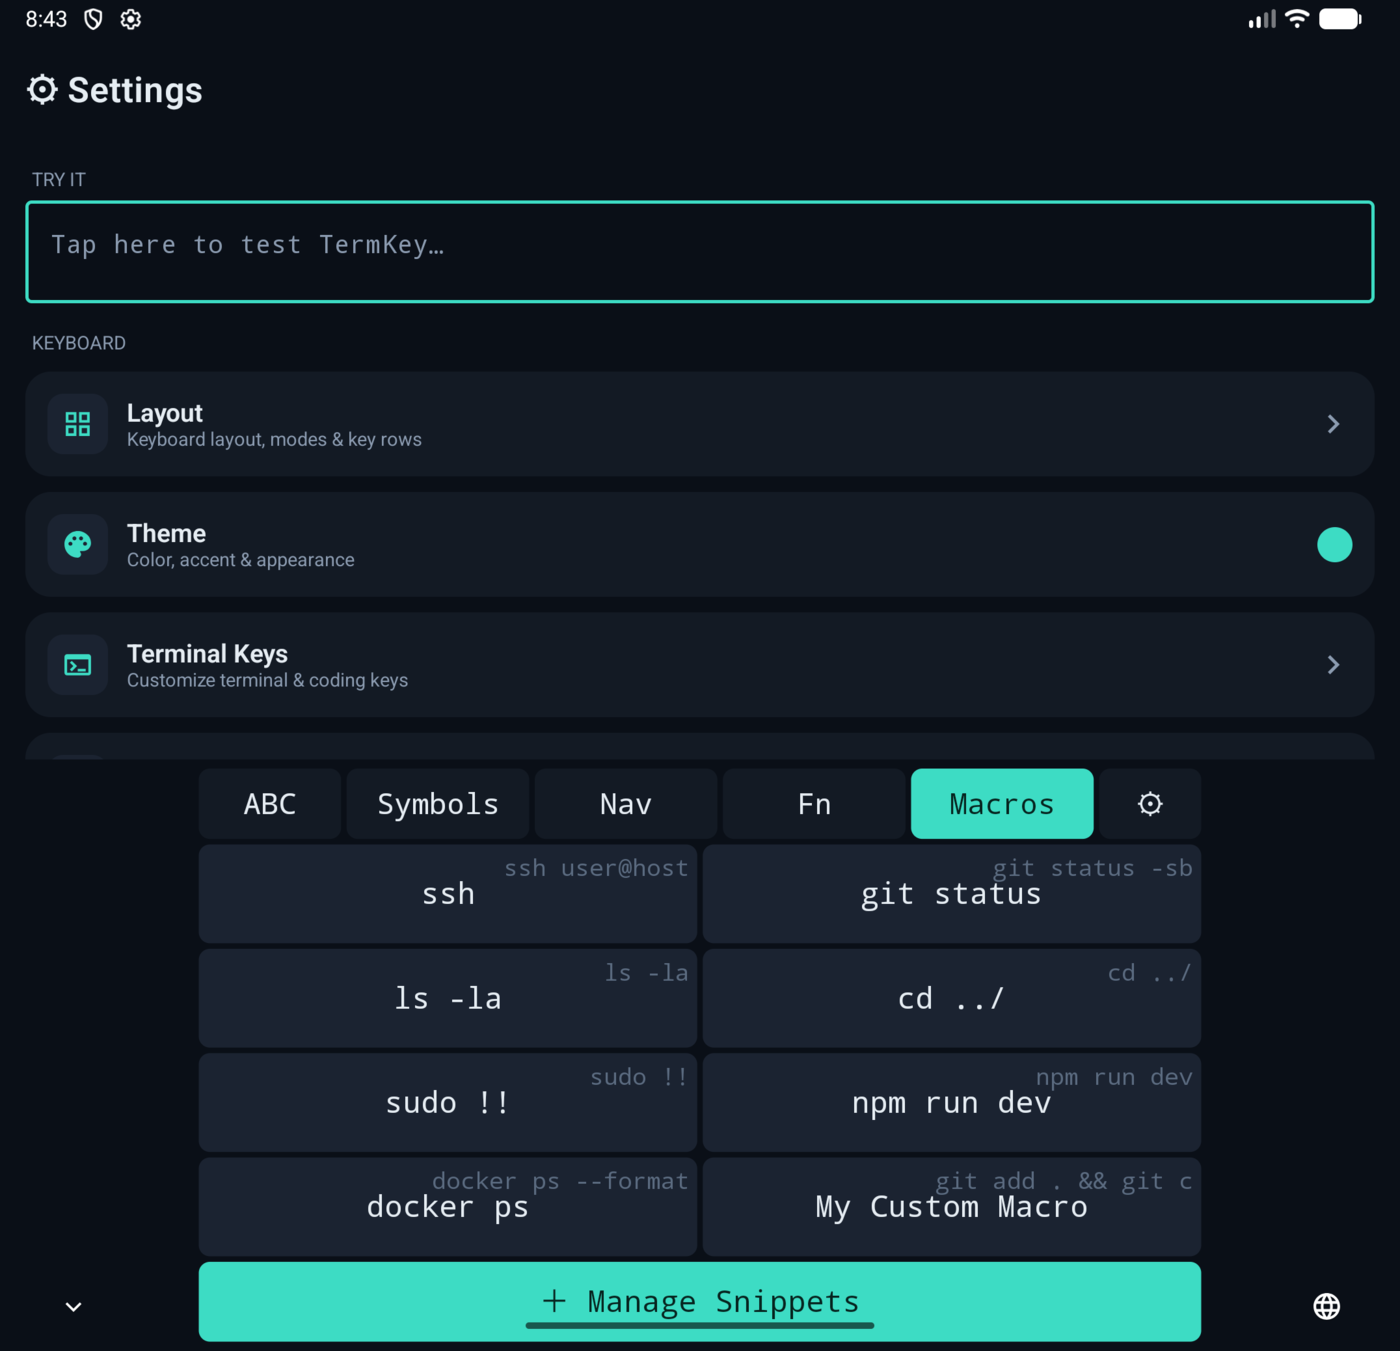Open Terminal Keys chevron arrow

tap(1333, 665)
